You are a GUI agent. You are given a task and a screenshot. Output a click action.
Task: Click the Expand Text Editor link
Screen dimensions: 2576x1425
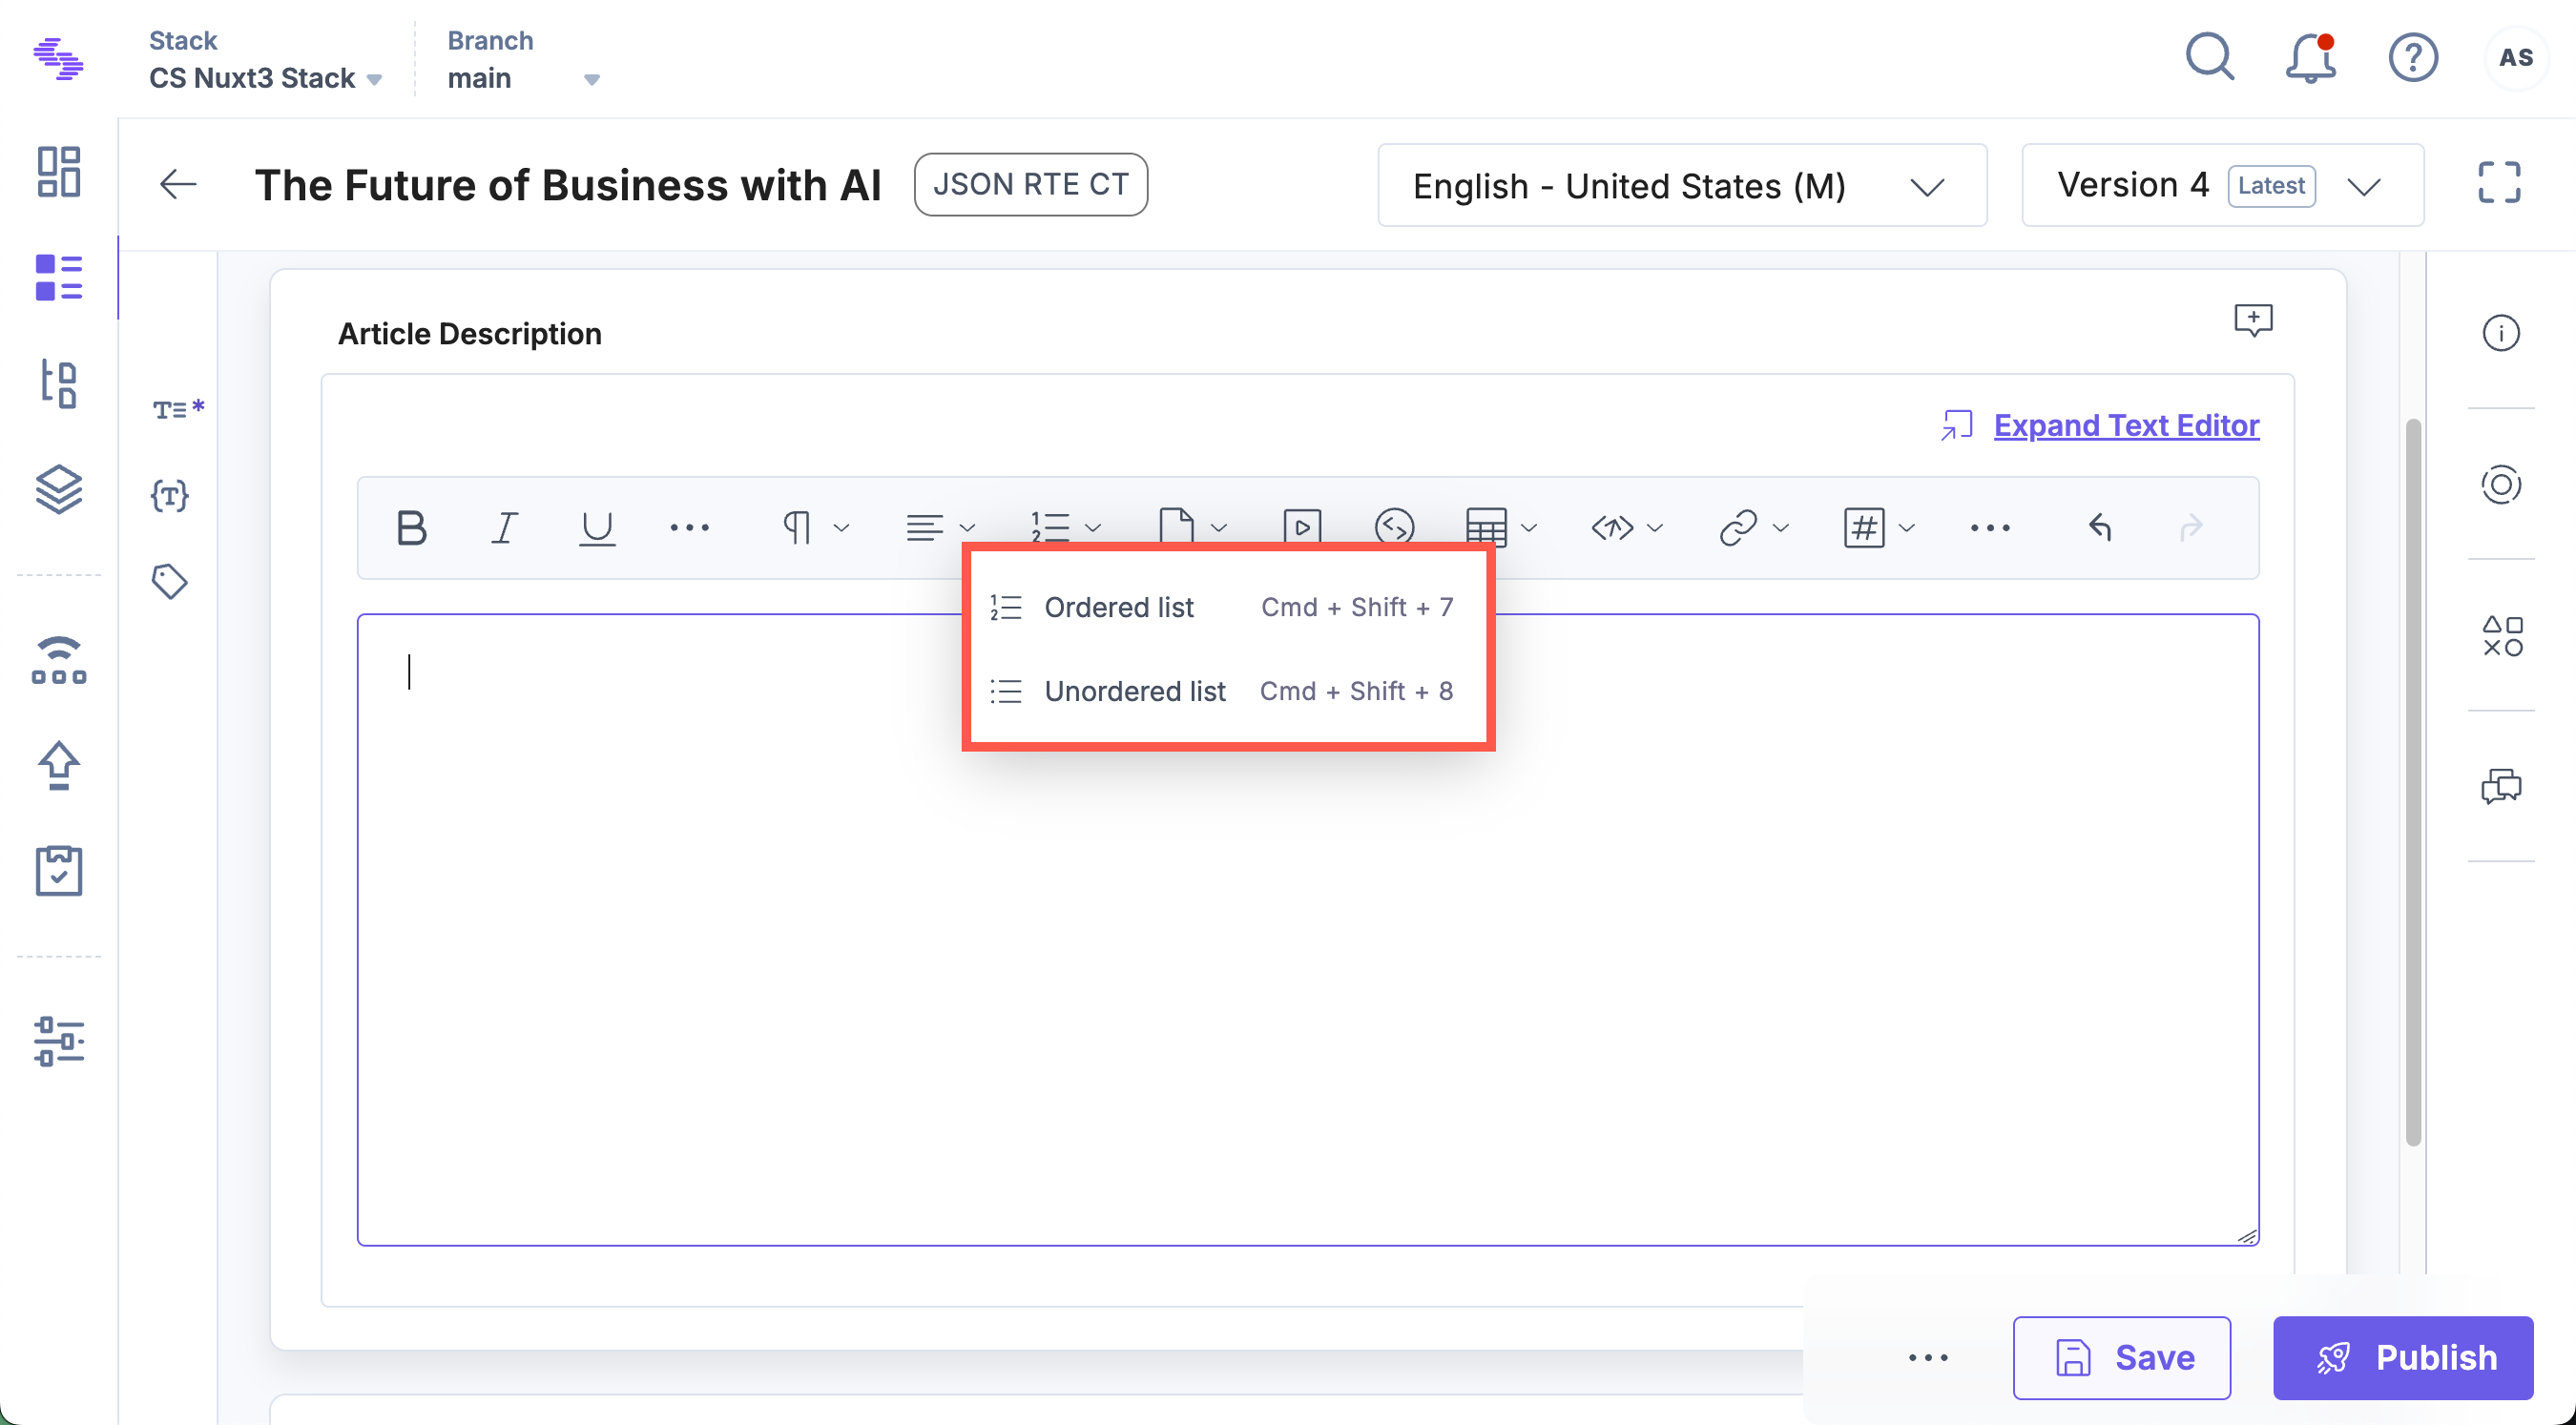pyautogui.click(x=2126, y=425)
